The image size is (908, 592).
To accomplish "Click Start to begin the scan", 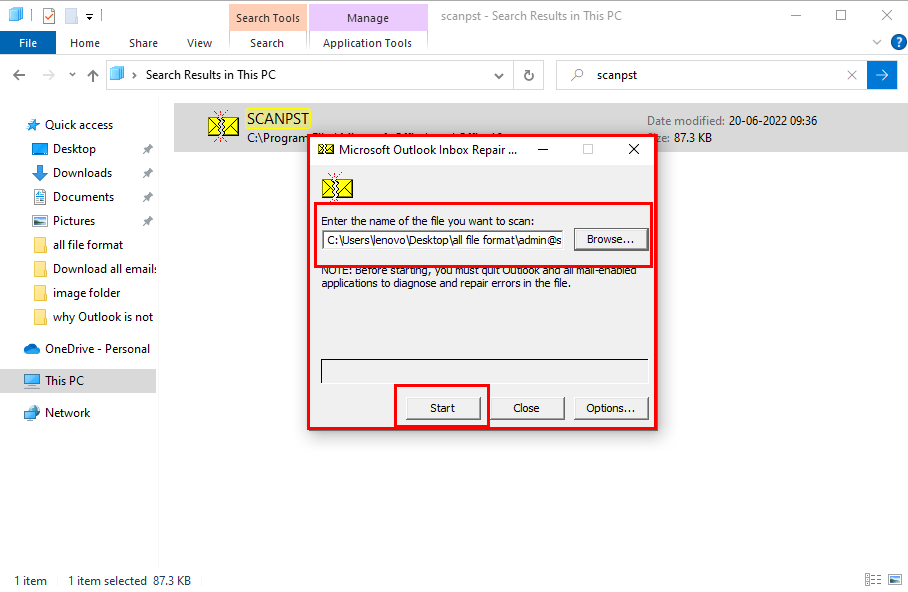I will coord(443,408).
